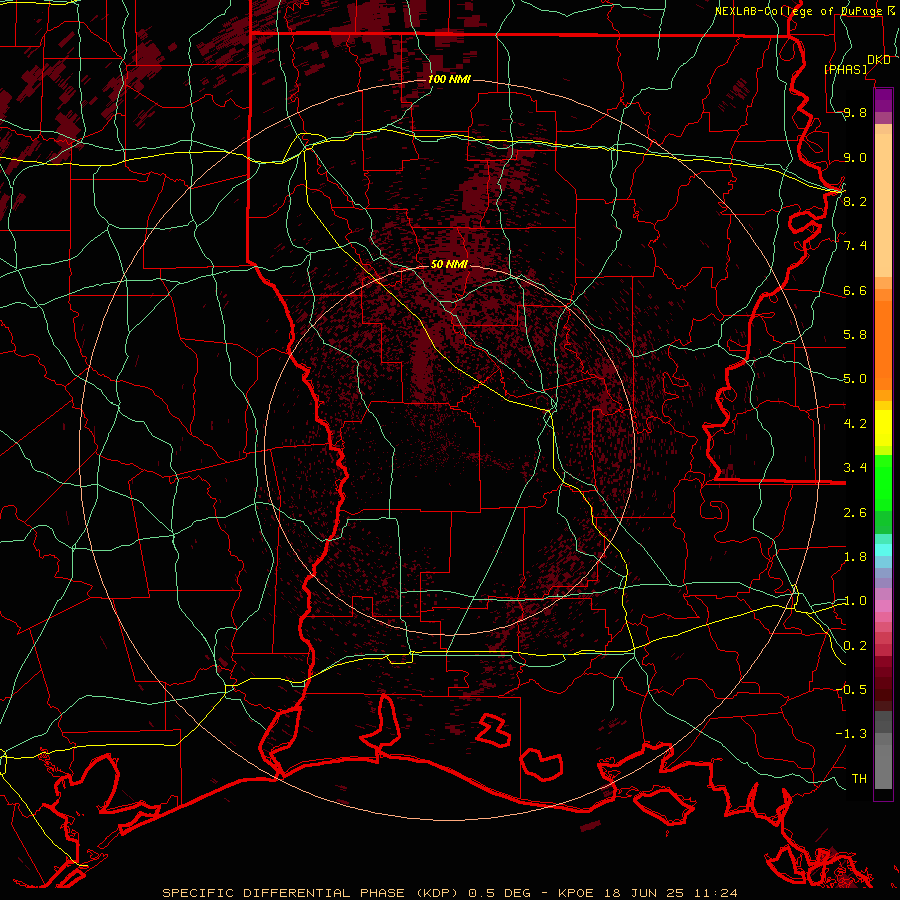Viewport: 900px width, 900px height.
Task: Click the "[PHAS]" unit label above scale
Action: (x=845, y=69)
